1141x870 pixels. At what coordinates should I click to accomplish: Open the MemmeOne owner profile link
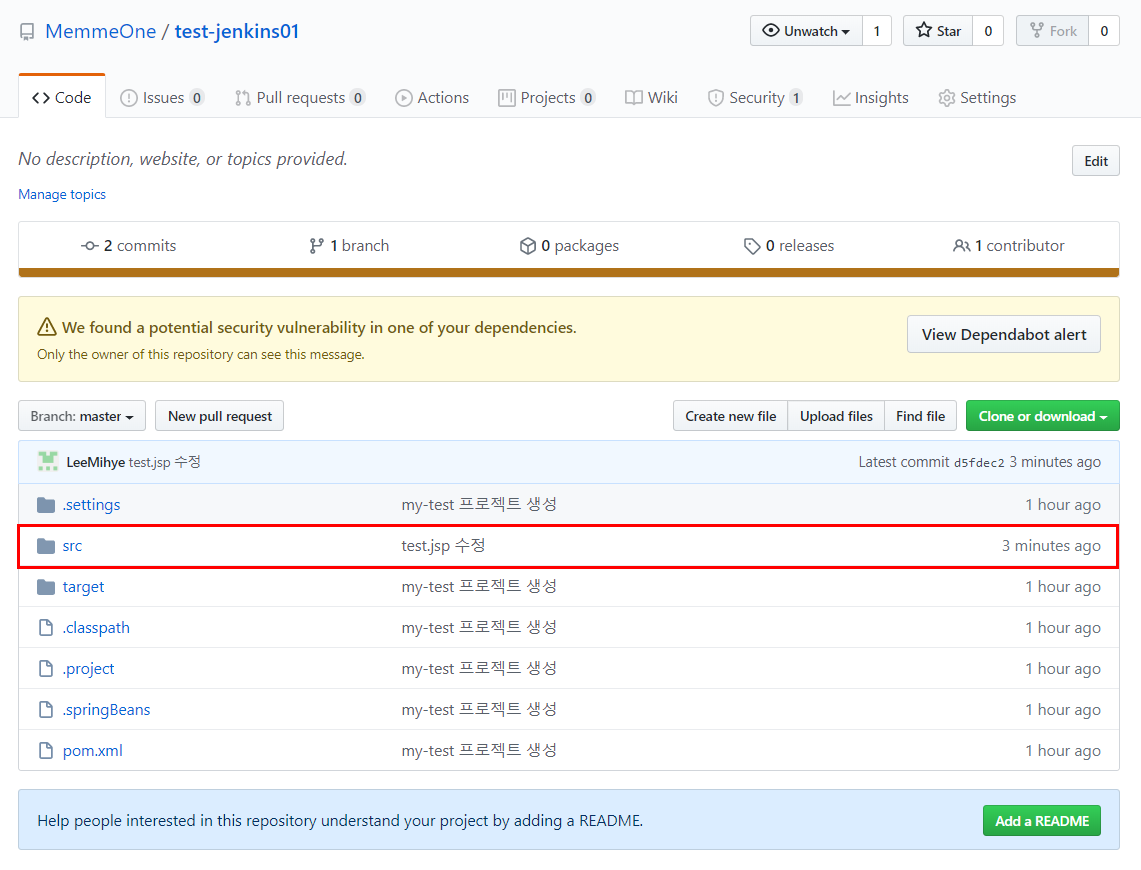click(x=100, y=31)
